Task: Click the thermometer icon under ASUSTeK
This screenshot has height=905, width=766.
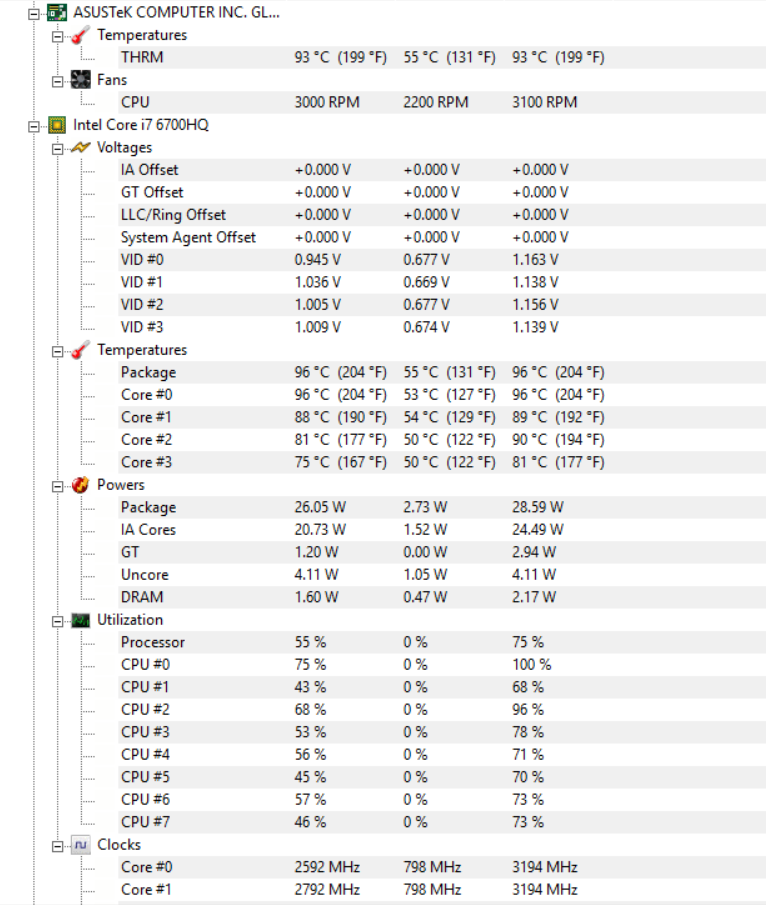Action: point(81,35)
